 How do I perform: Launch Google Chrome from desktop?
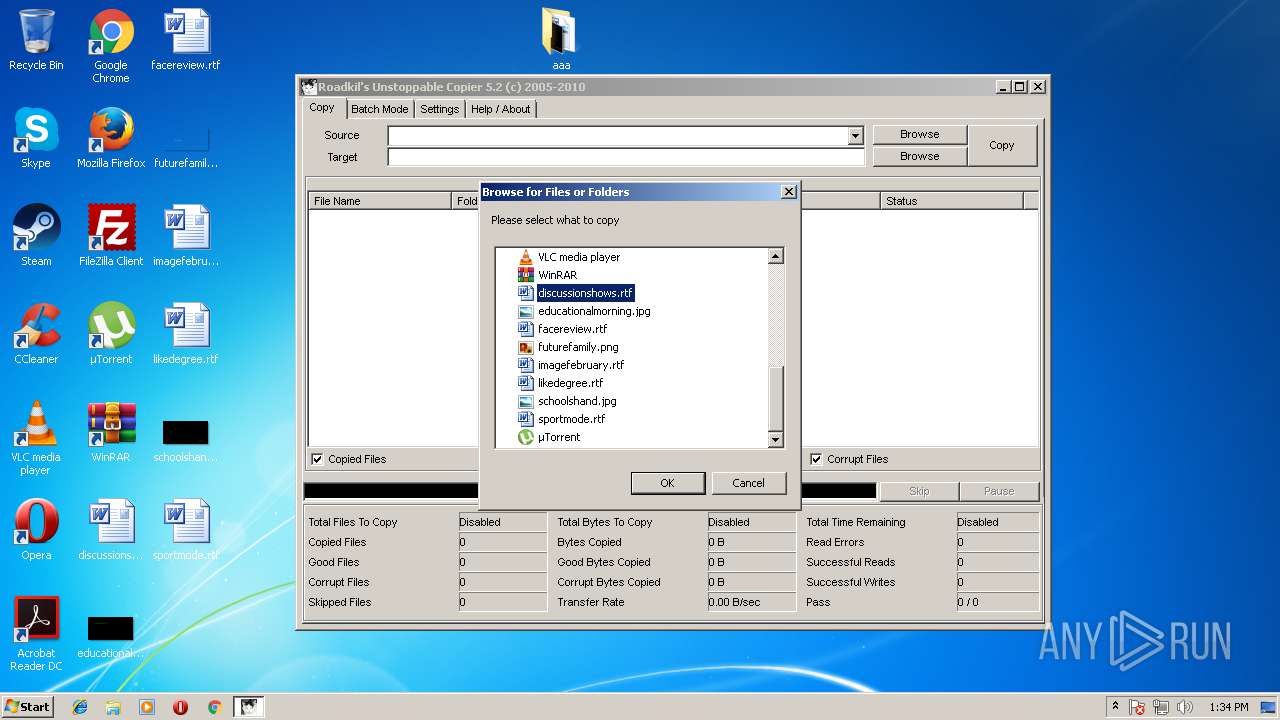[x=111, y=46]
